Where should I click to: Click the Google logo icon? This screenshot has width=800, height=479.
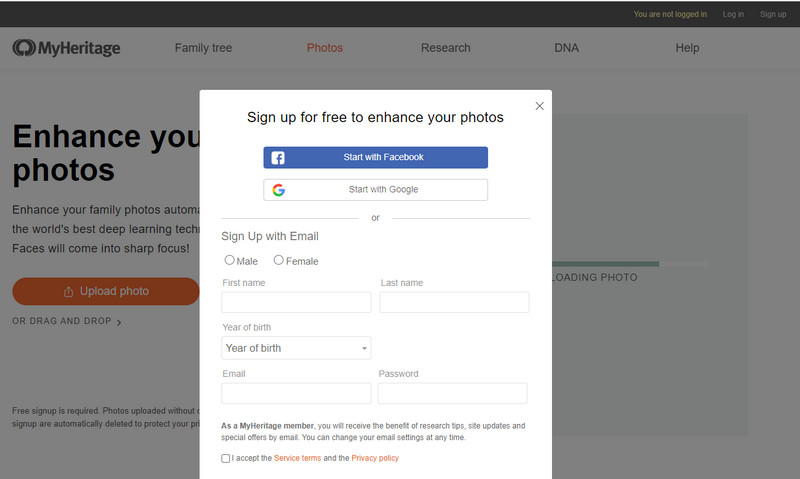tap(278, 190)
